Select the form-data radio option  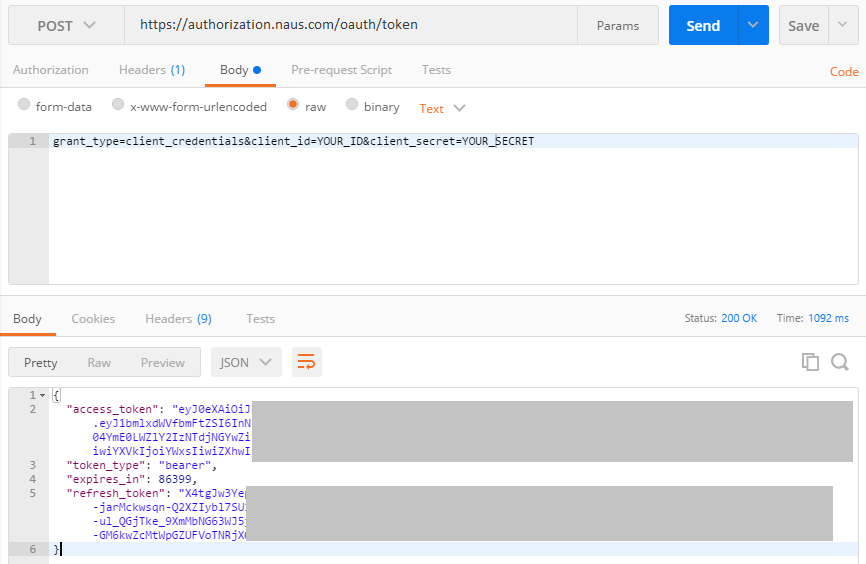coord(24,105)
